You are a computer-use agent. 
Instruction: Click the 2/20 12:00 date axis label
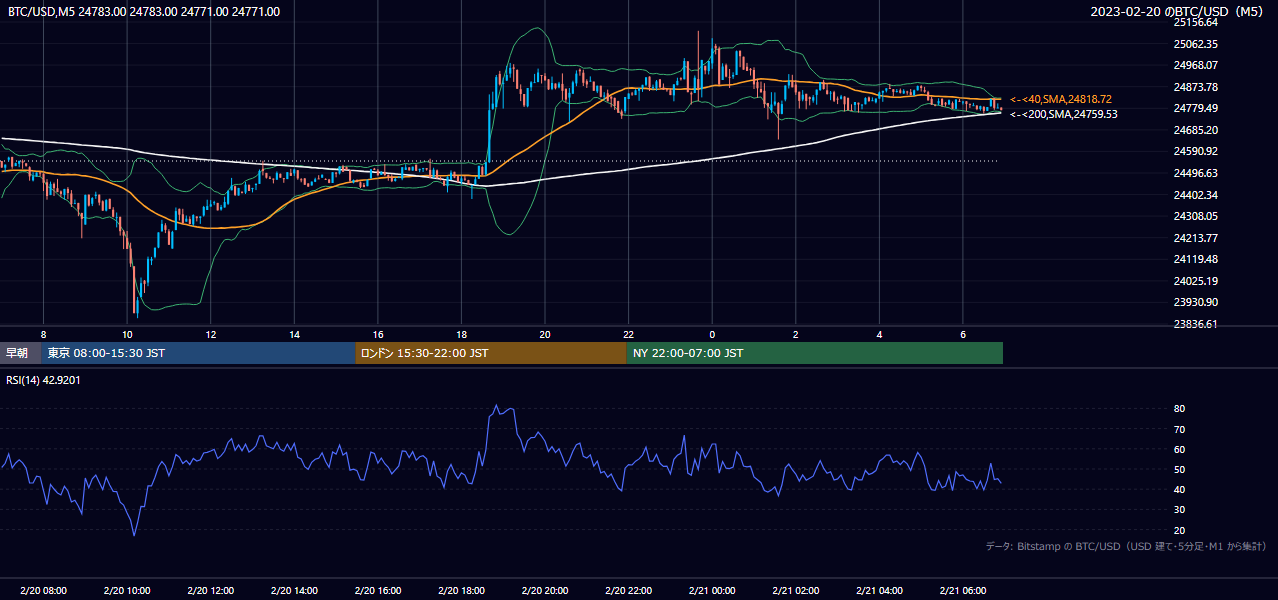click(x=211, y=590)
